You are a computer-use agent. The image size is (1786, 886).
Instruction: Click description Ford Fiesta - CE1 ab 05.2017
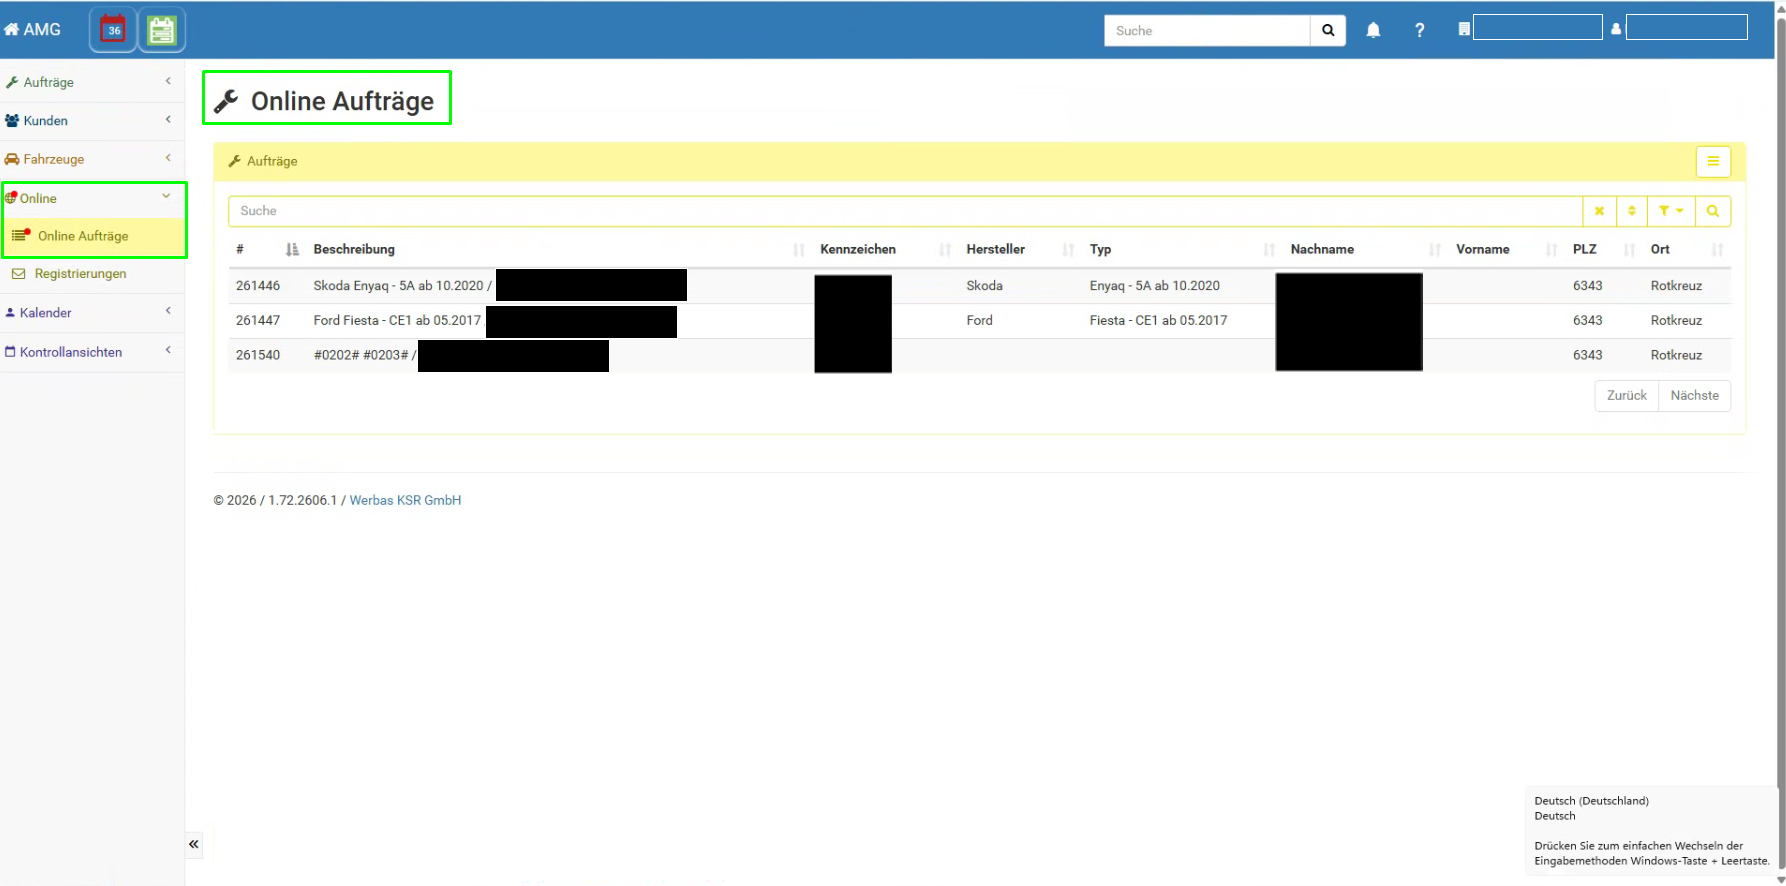[397, 321]
